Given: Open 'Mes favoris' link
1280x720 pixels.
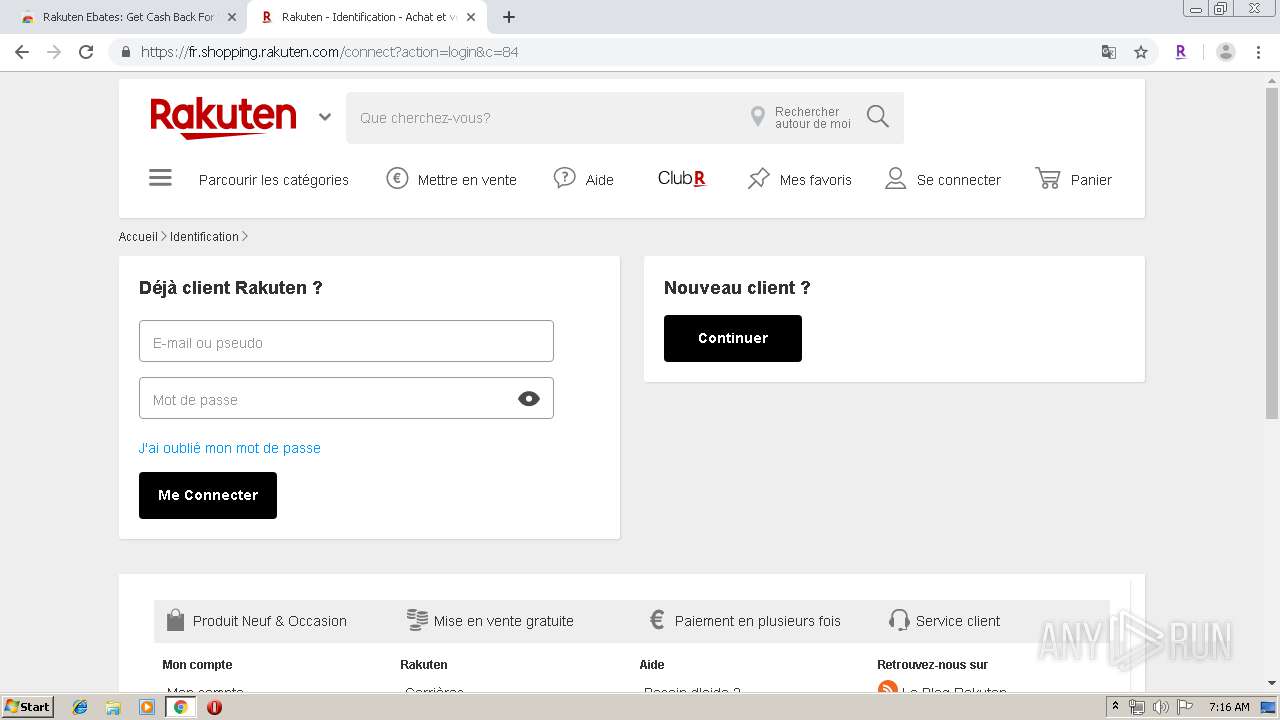Looking at the screenshot, I should (816, 180).
